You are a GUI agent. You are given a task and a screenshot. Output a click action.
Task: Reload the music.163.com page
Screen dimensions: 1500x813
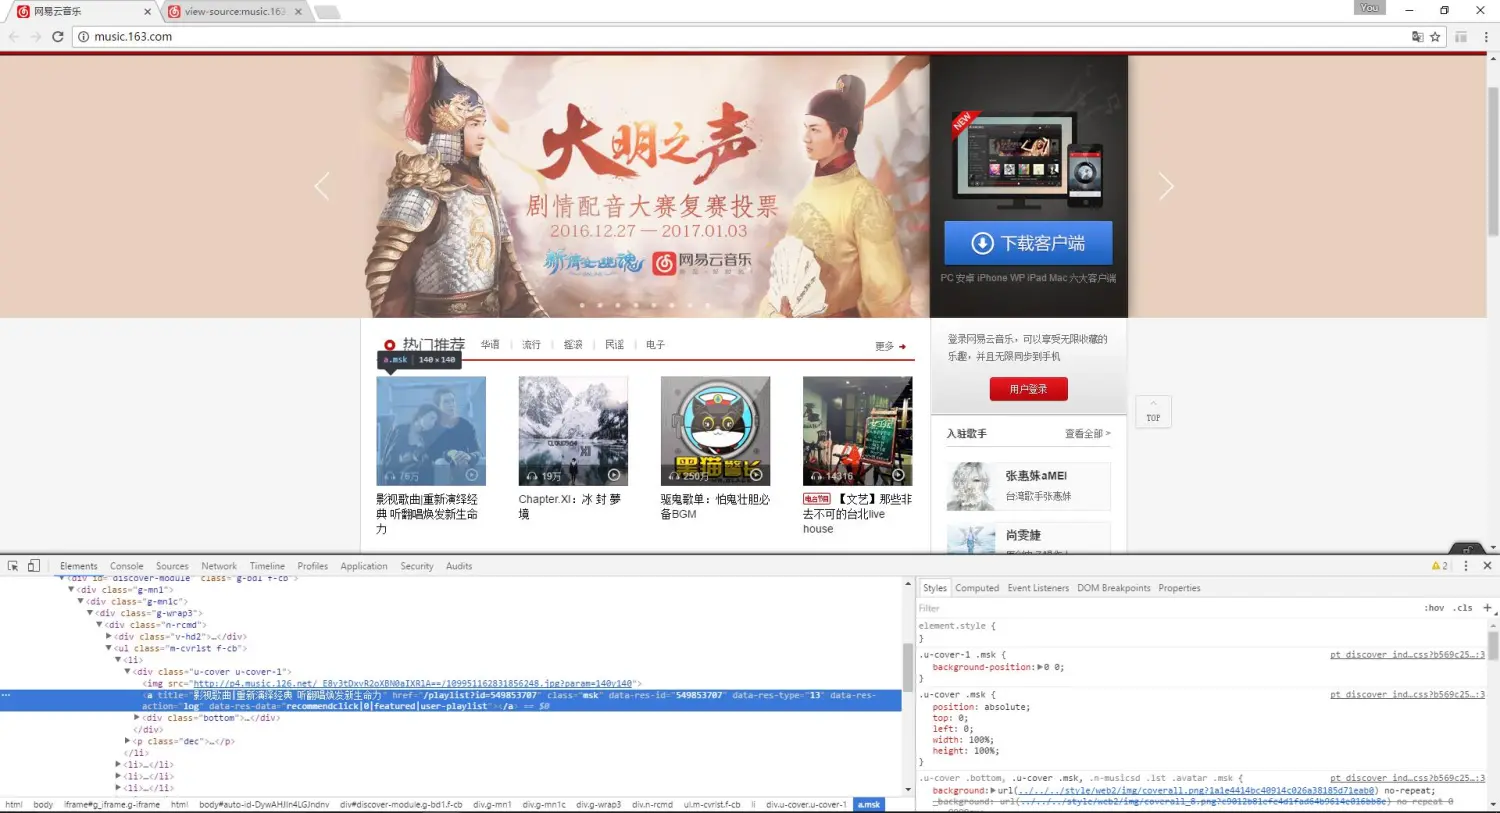tap(58, 36)
